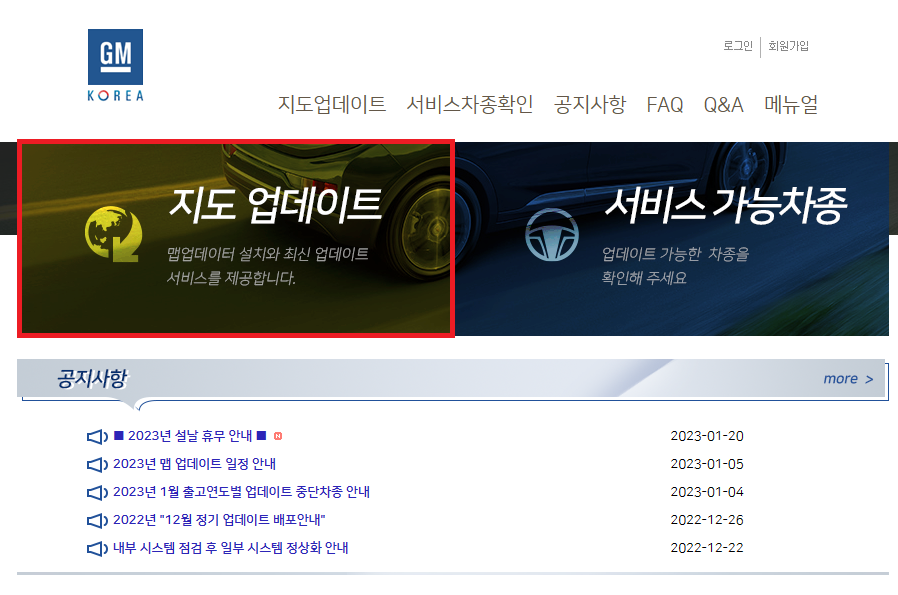Open notice 2023년 맵 업데이트 일정 안내
Screen dimensions: 898x595
pos(194,464)
